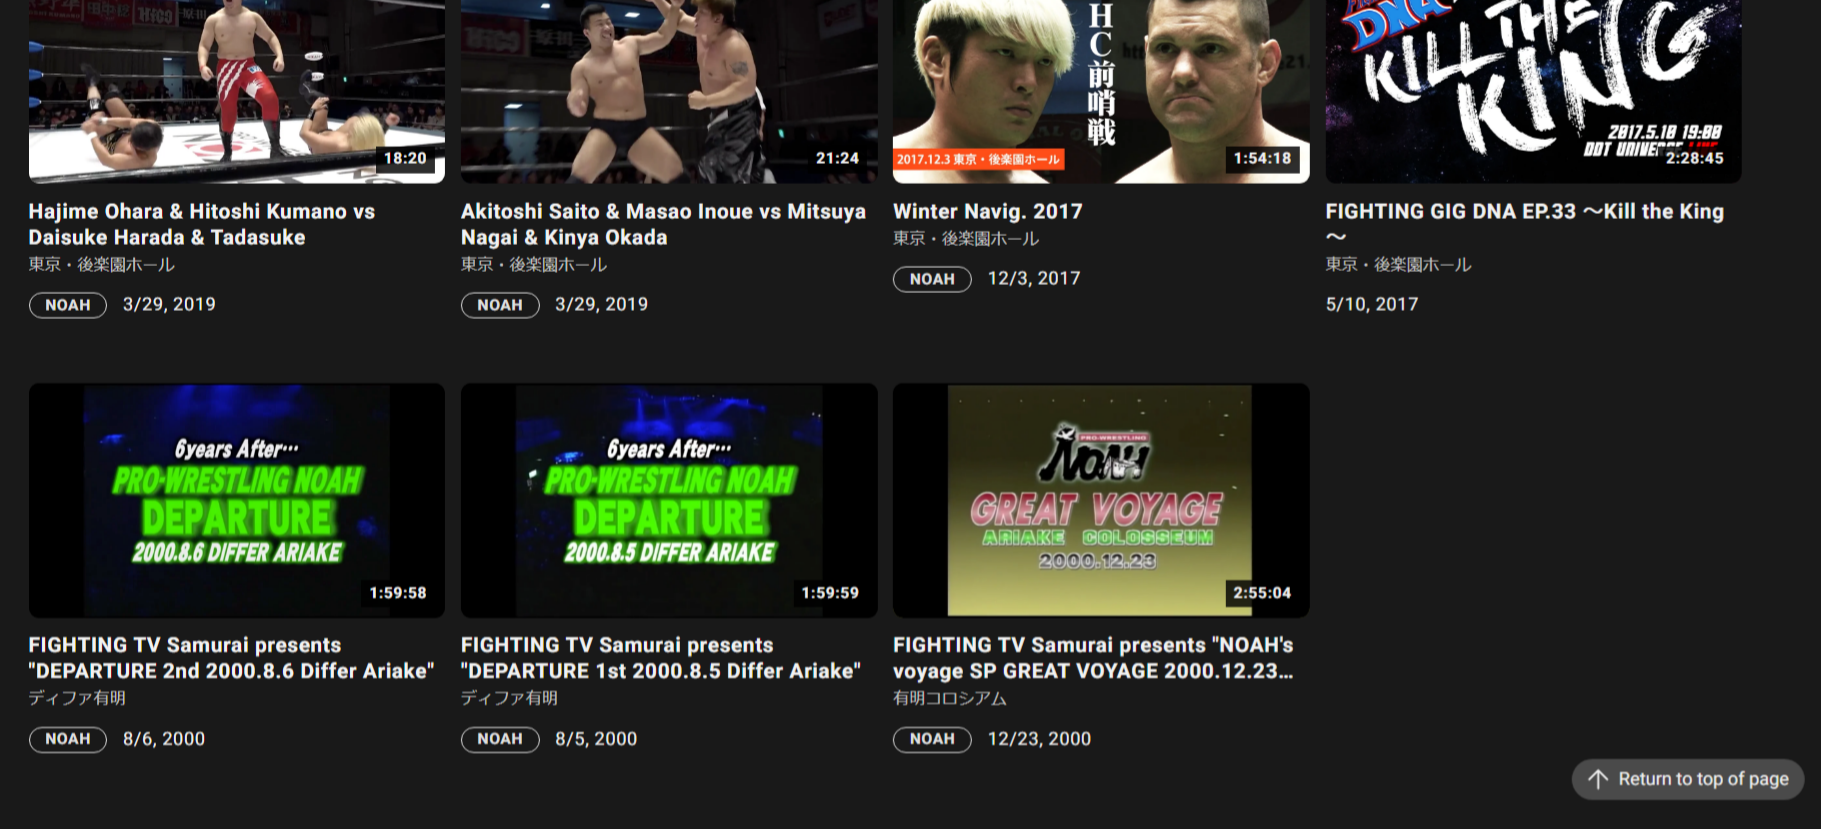Viewport: 1821px width, 830px height.
Task: Click NOAH tag under Winter Navig. 2017
Action: pyautogui.click(x=932, y=279)
